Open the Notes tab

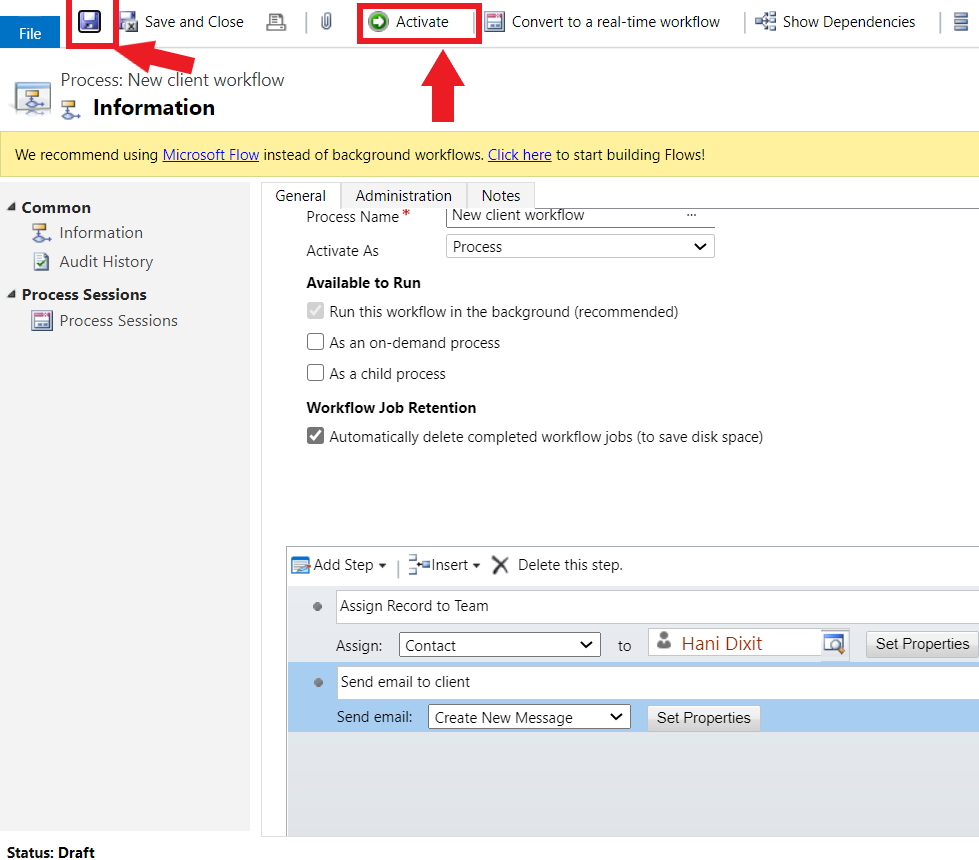click(500, 196)
